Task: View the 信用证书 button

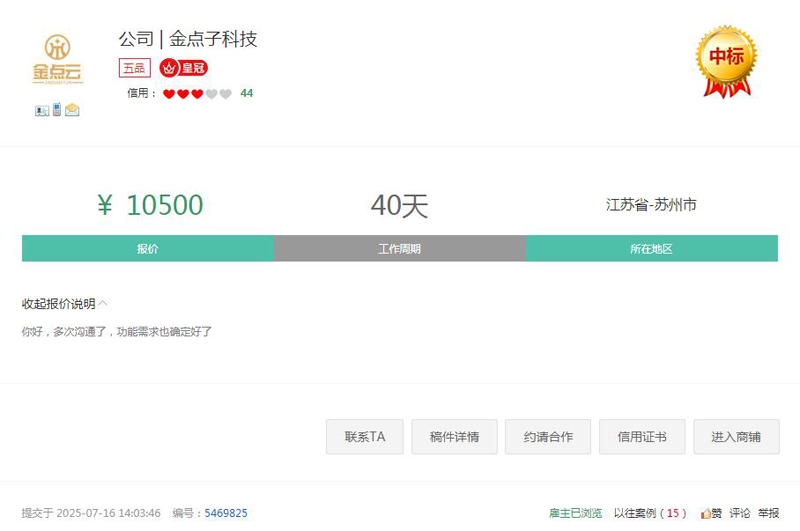Action: click(x=642, y=437)
